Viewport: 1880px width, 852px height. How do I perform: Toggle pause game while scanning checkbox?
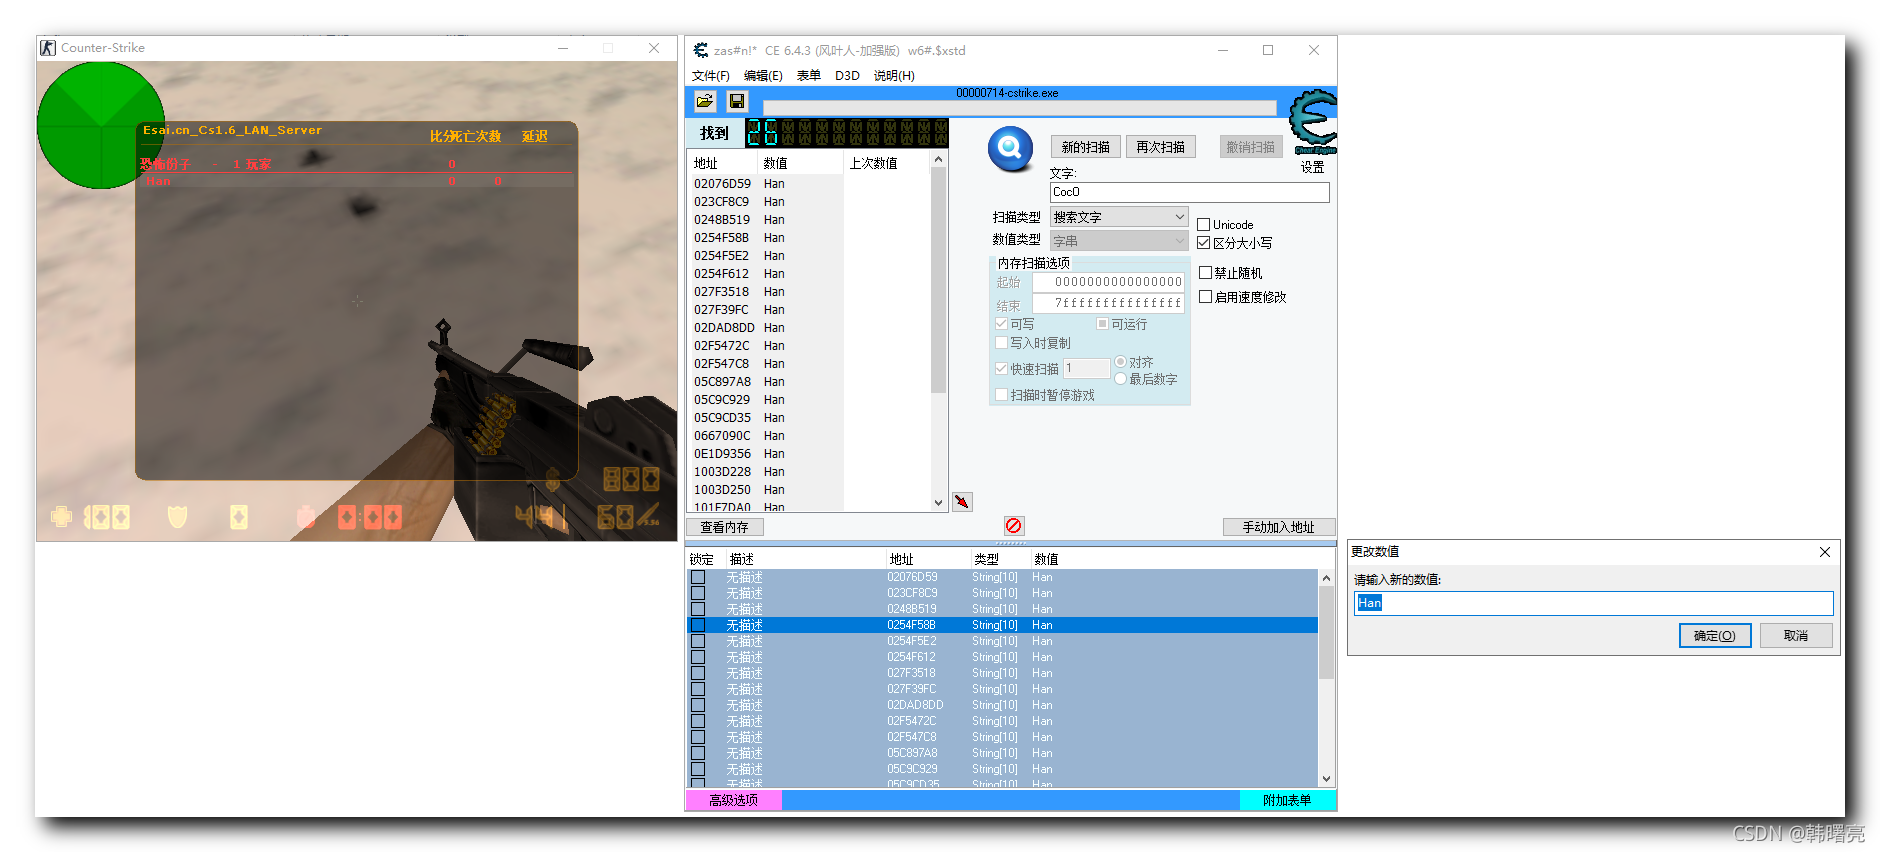coord(1001,395)
